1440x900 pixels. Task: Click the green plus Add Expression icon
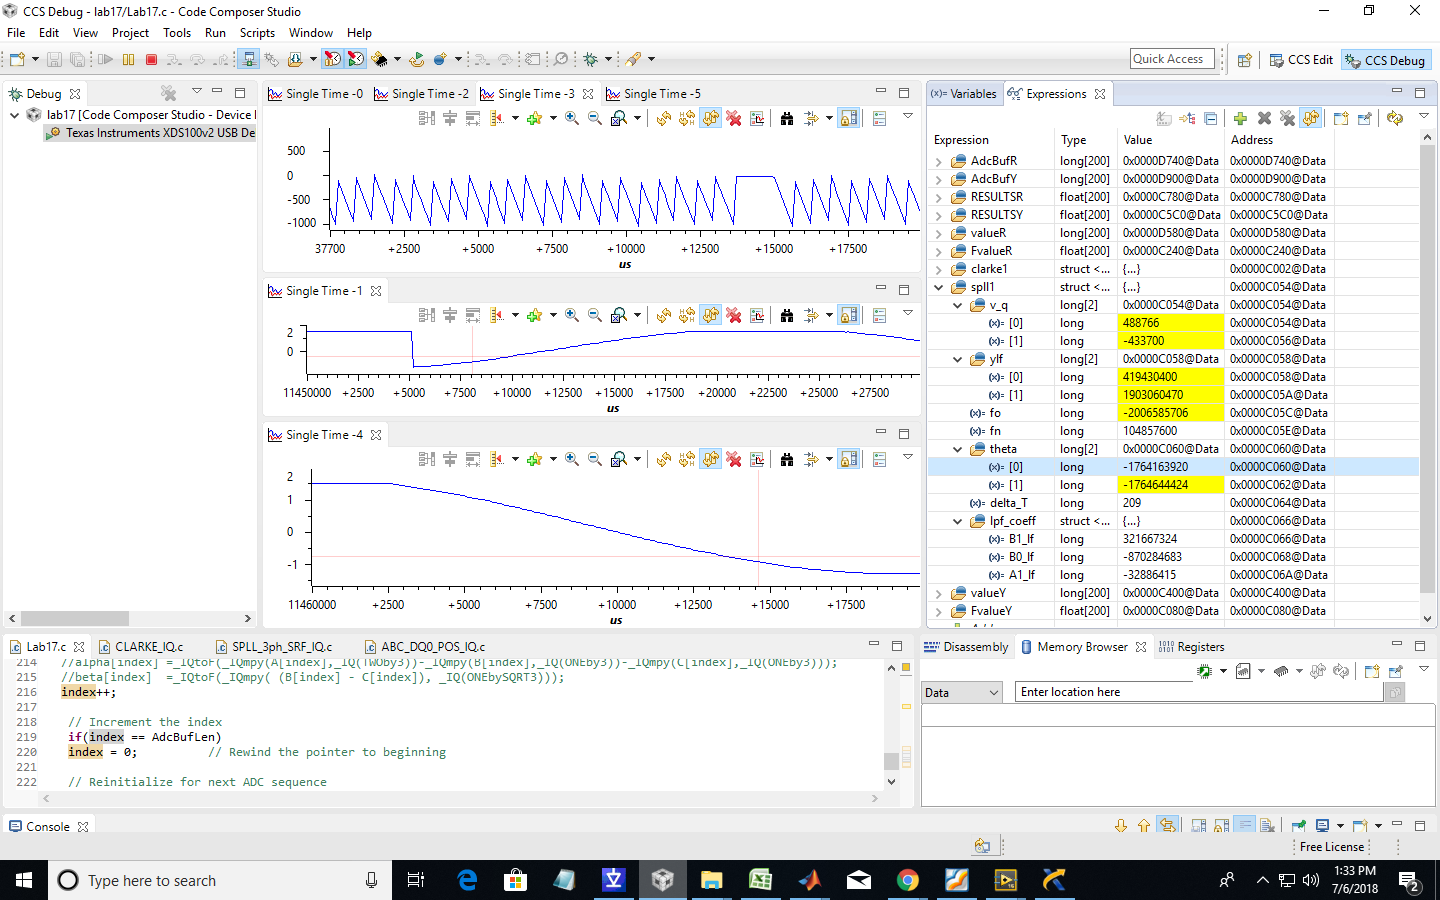coord(1240,118)
